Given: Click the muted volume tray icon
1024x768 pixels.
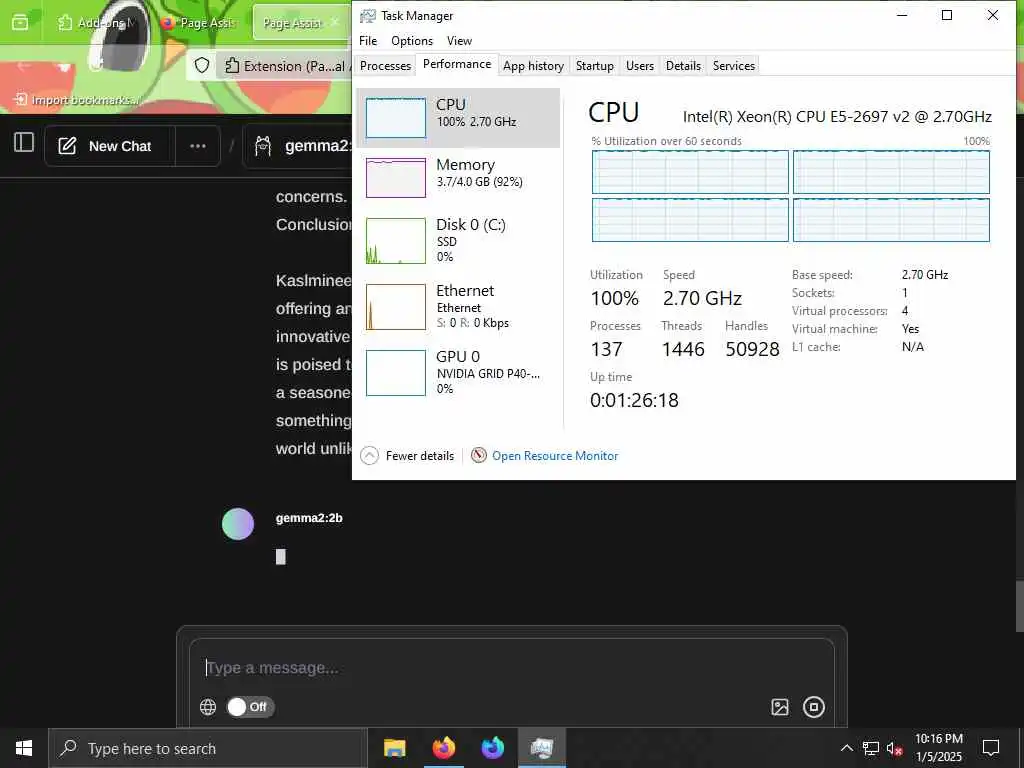Looking at the screenshot, I should pos(894,749).
